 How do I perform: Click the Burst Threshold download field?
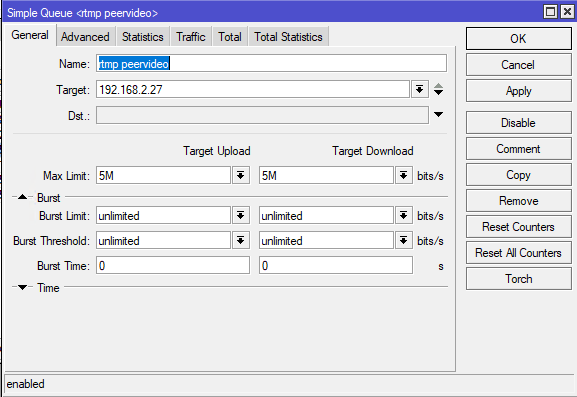(326, 240)
